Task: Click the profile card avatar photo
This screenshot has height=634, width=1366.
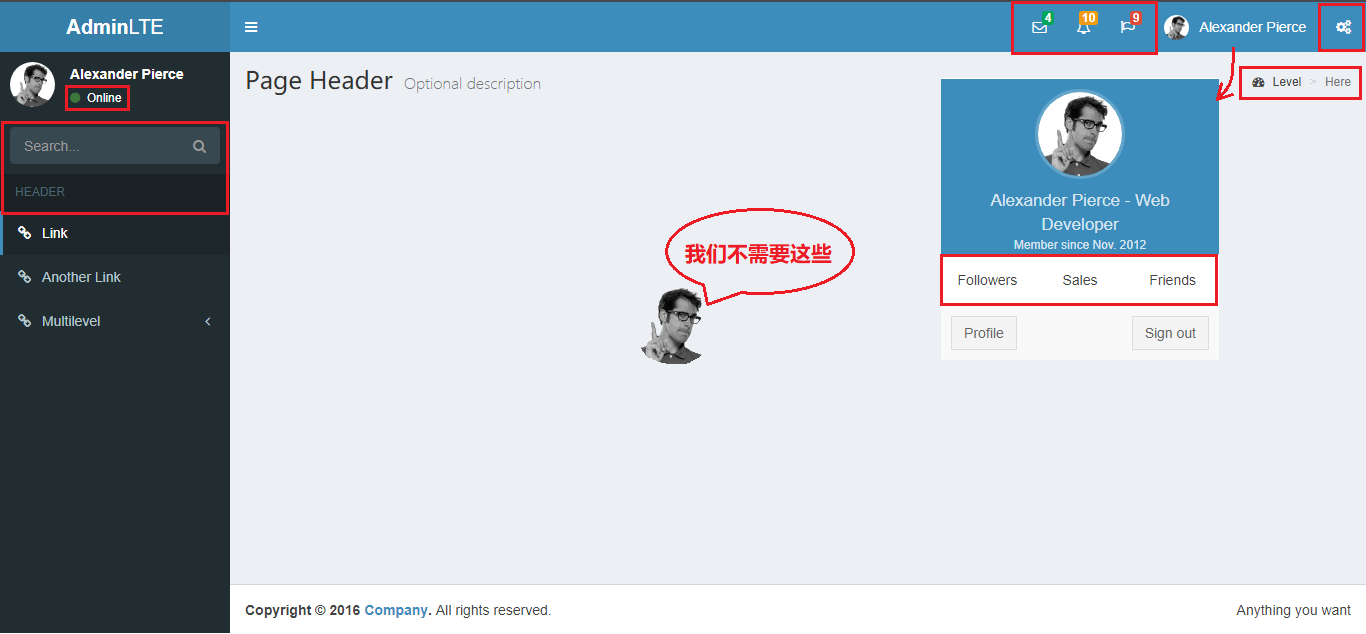Action: 1079,133
